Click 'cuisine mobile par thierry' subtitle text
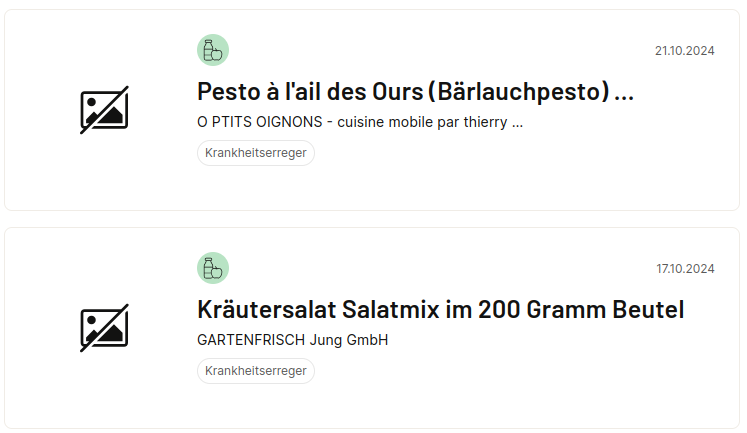The image size is (747, 433). pos(422,122)
